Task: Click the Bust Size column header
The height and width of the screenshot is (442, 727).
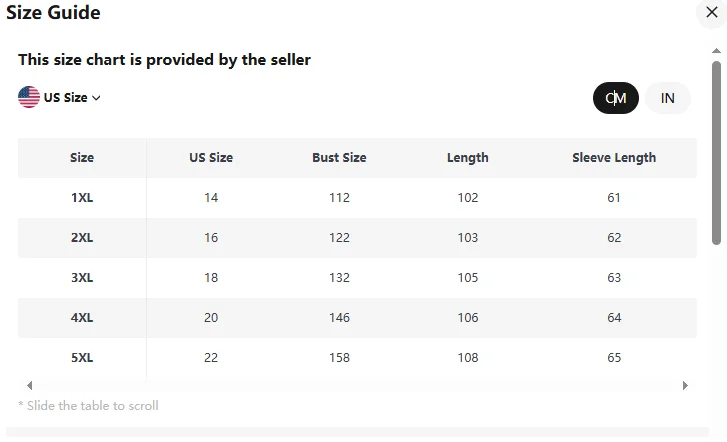Action: pos(339,158)
